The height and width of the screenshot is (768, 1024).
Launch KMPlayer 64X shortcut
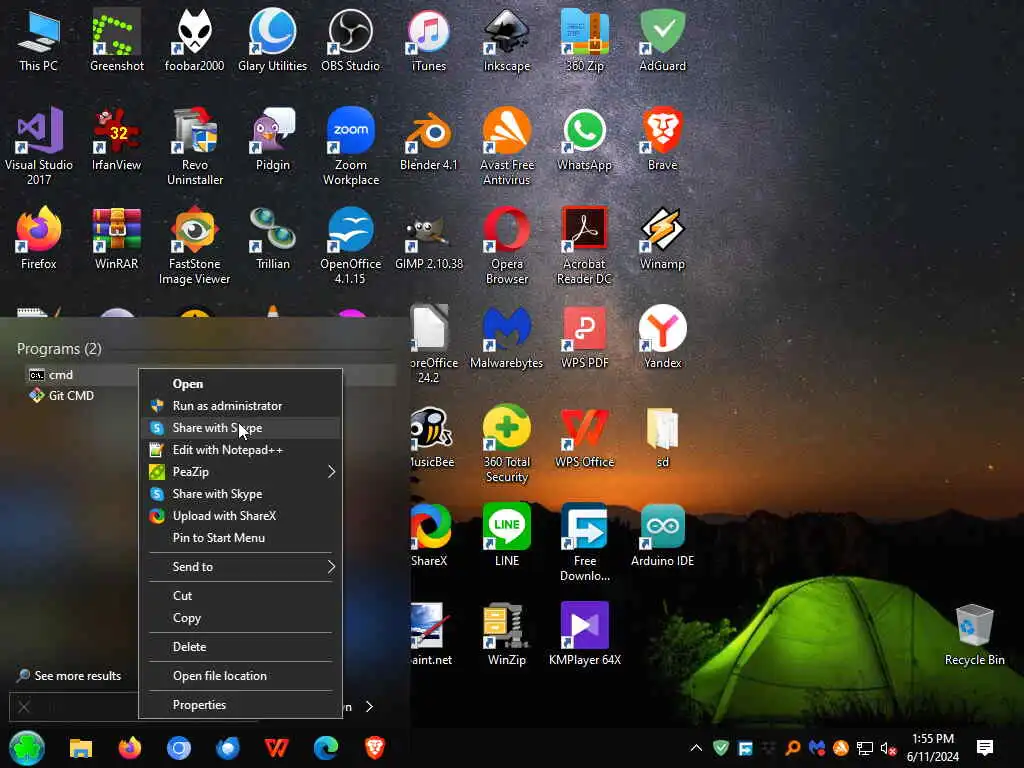pyautogui.click(x=584, y=634)
